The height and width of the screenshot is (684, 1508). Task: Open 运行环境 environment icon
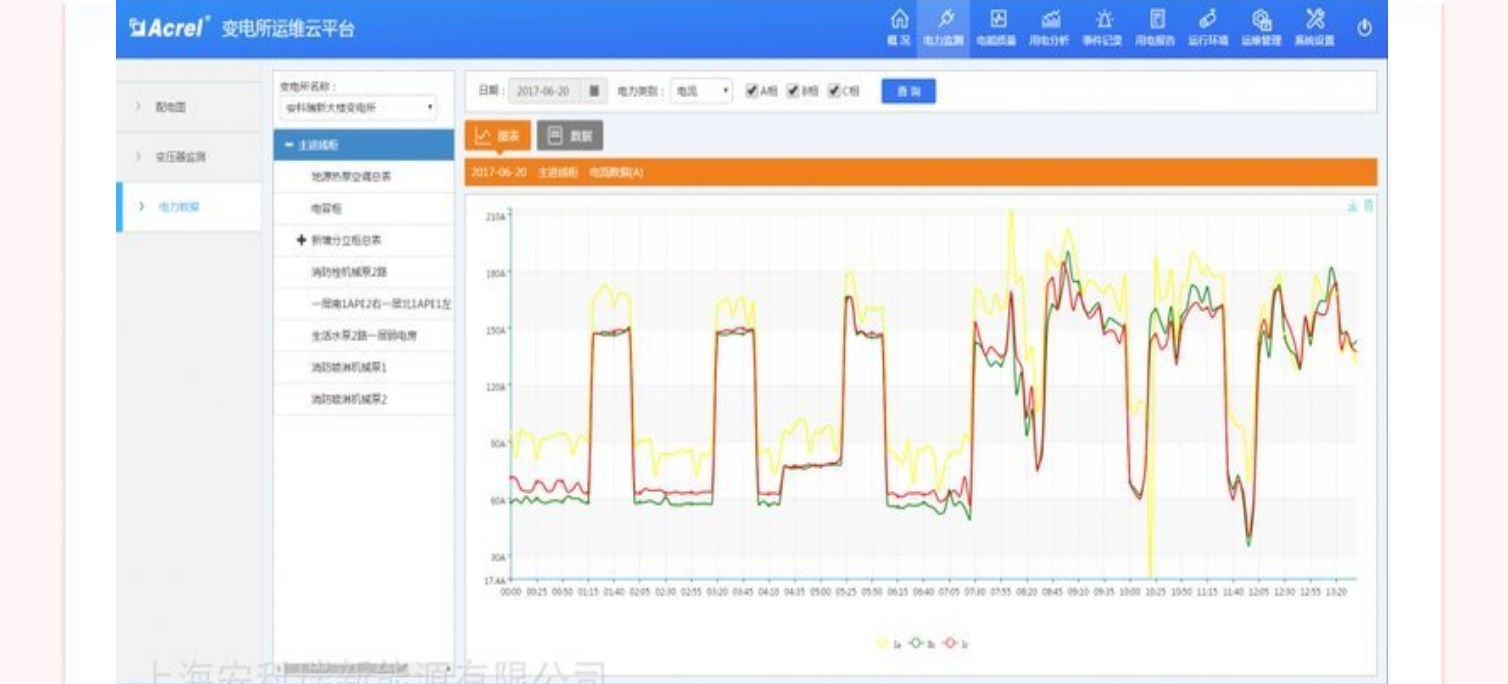1208,21
